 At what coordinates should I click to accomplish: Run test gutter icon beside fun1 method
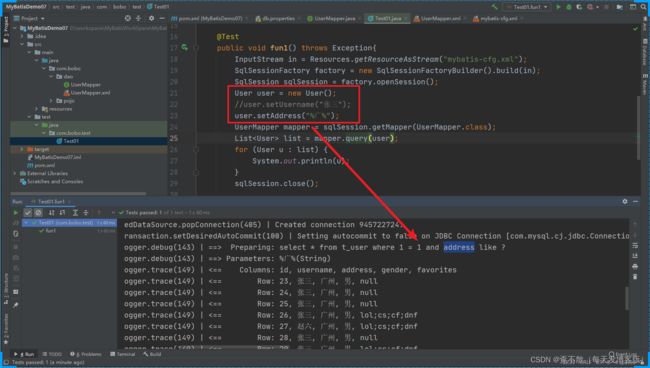click(184, 48)
